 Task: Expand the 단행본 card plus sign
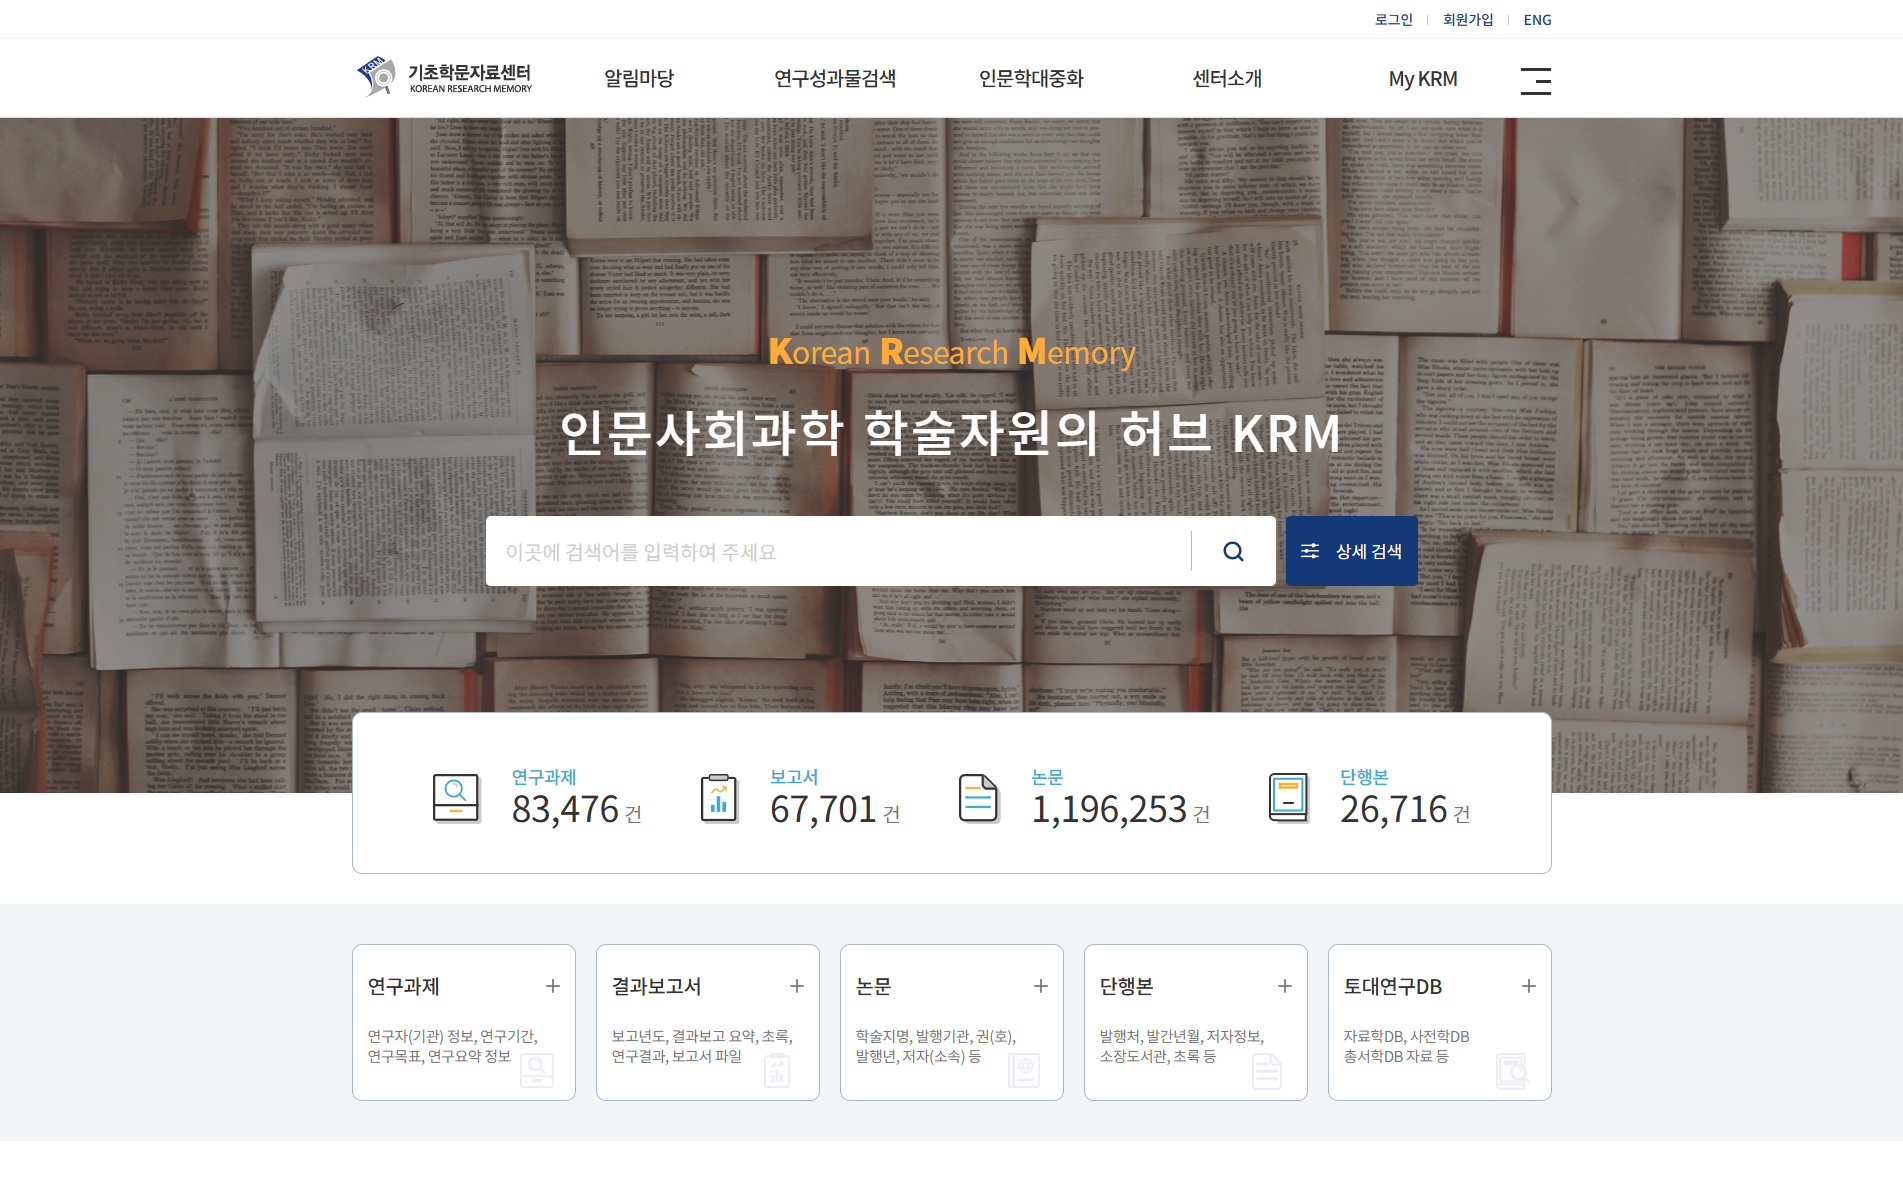tap(1285, 986)
